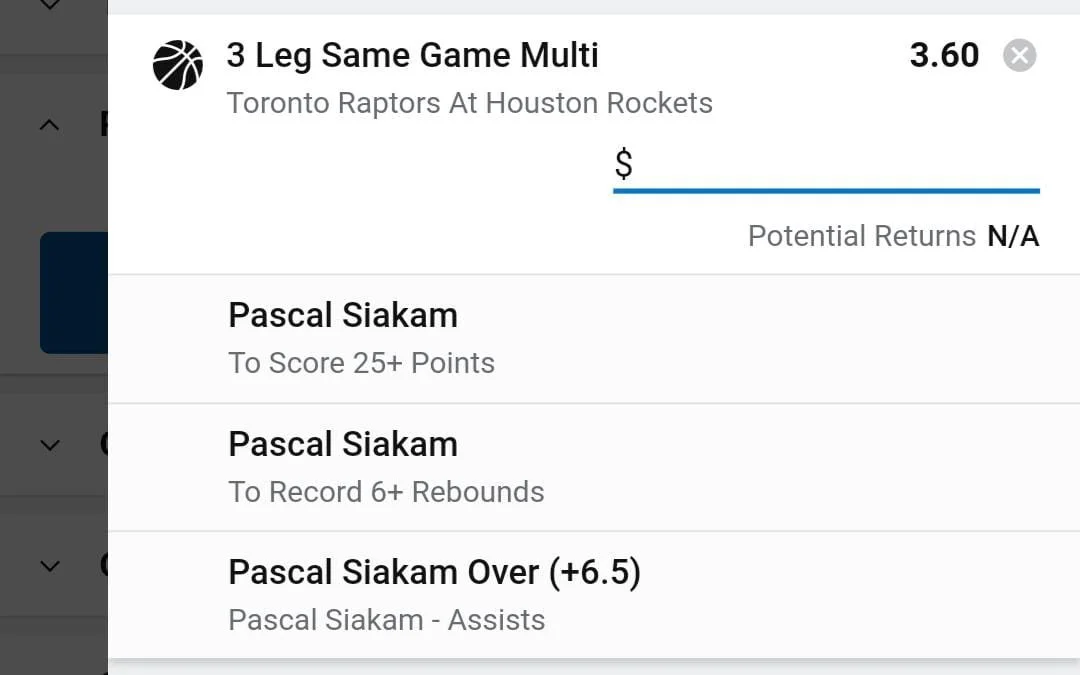Click the N/A potential returns value
This screenshot has width=1080, height=675.
coord(1013,236)
